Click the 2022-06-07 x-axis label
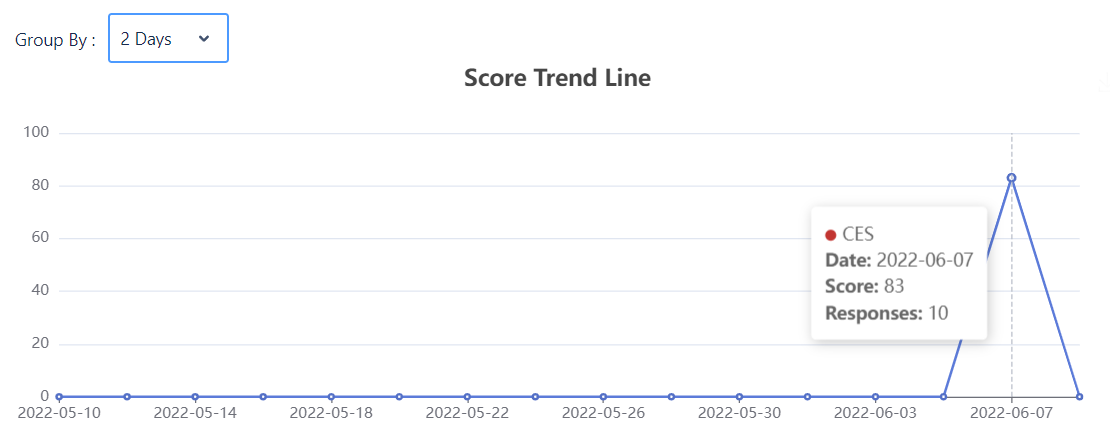 point(1012,412)
